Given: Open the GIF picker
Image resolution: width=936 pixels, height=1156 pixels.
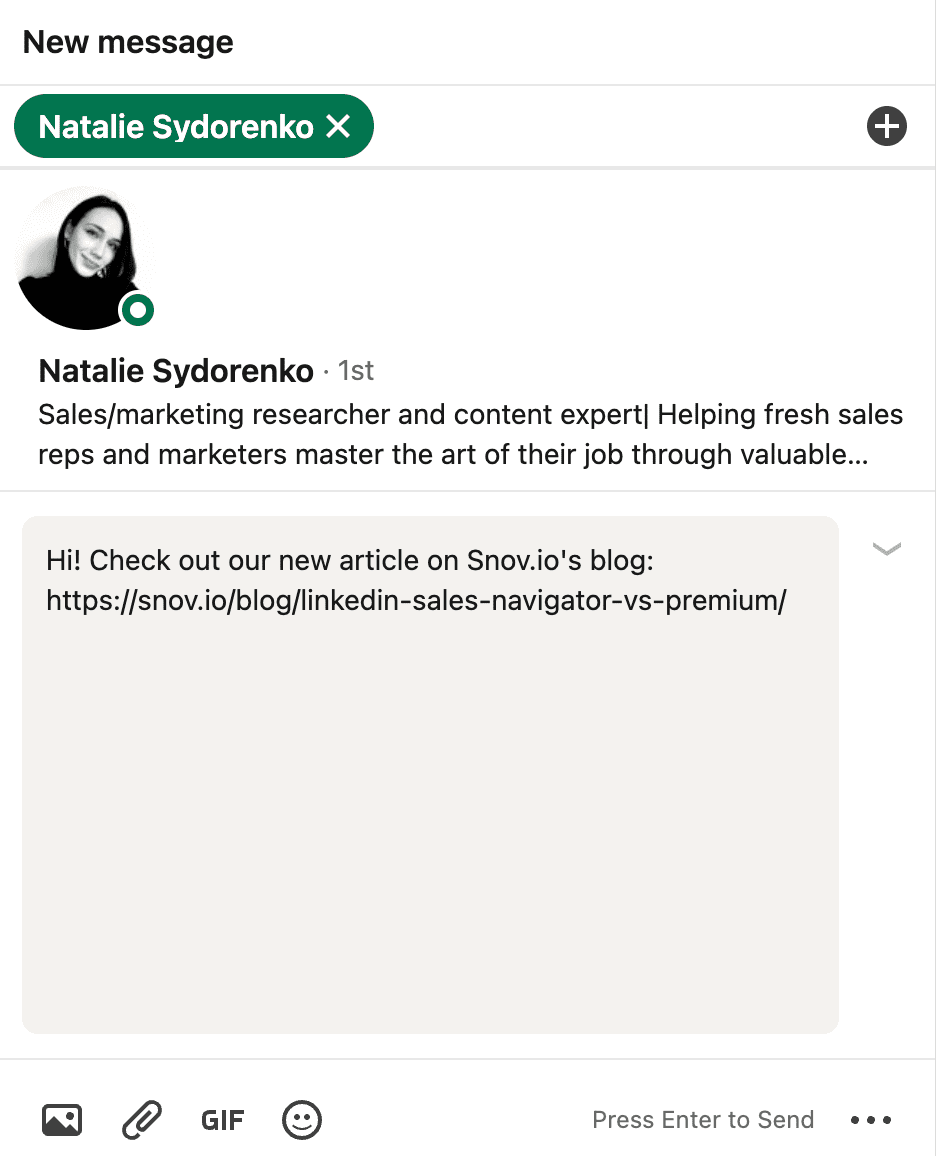Looking at the screenshot, I should [x=222, y=1119].
